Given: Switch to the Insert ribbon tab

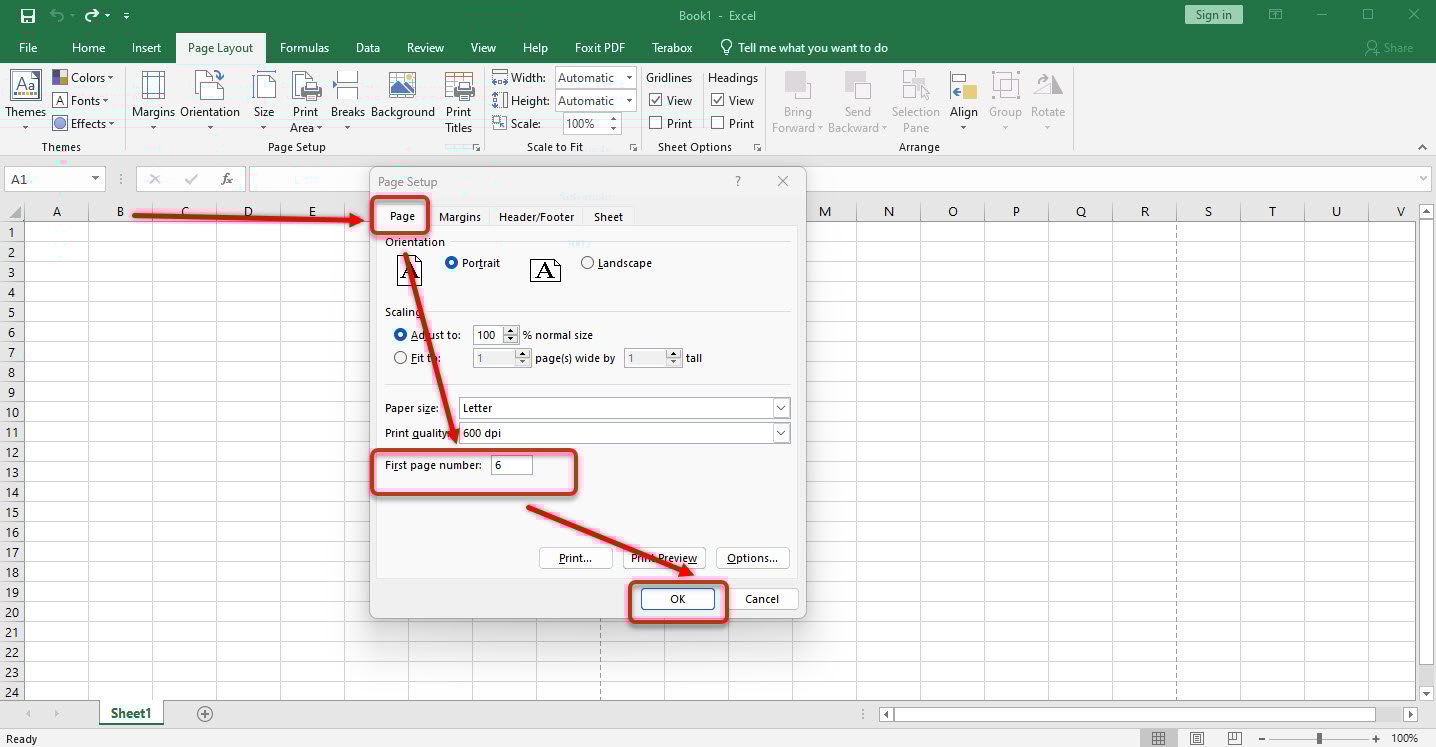Looking at the screenshot, I should point(146,47).
